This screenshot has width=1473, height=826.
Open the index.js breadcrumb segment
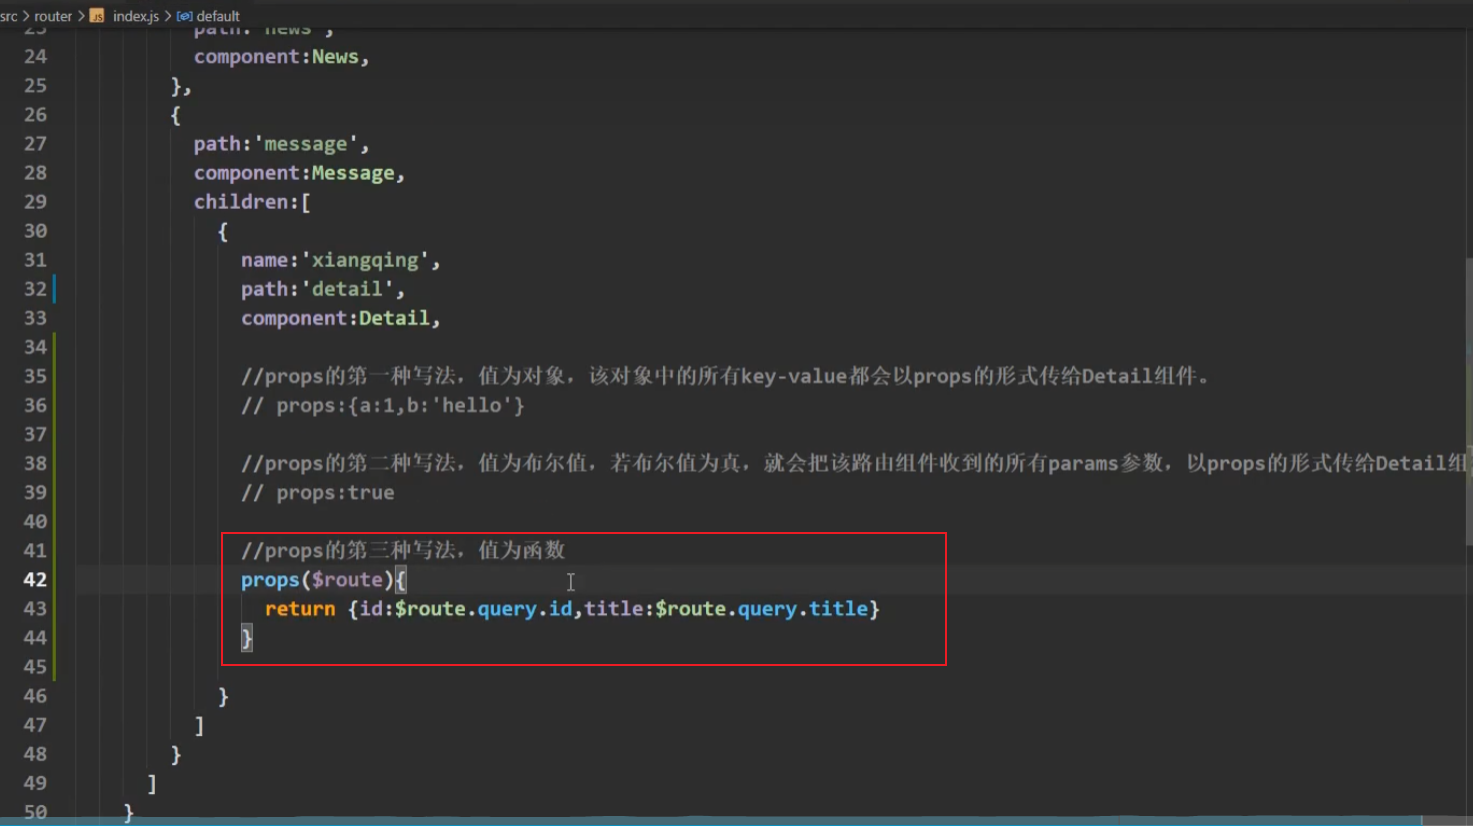136,16
